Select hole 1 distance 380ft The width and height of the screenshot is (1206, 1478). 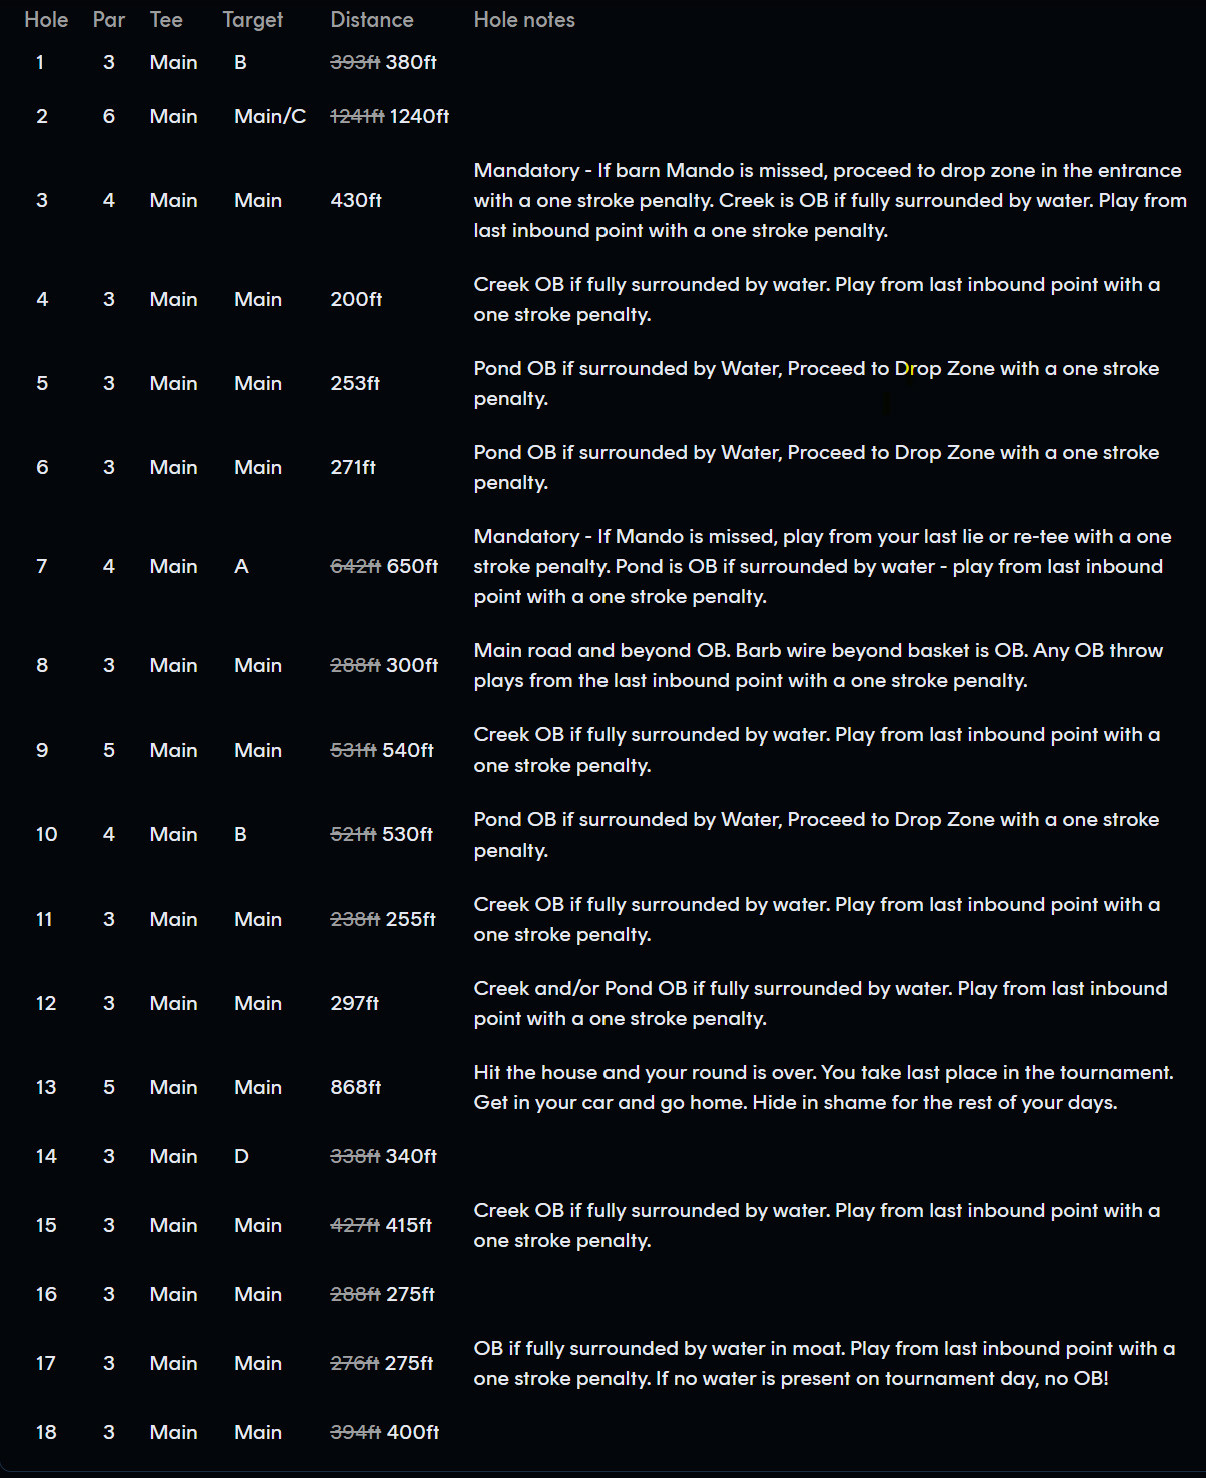(x=411, y=62)
